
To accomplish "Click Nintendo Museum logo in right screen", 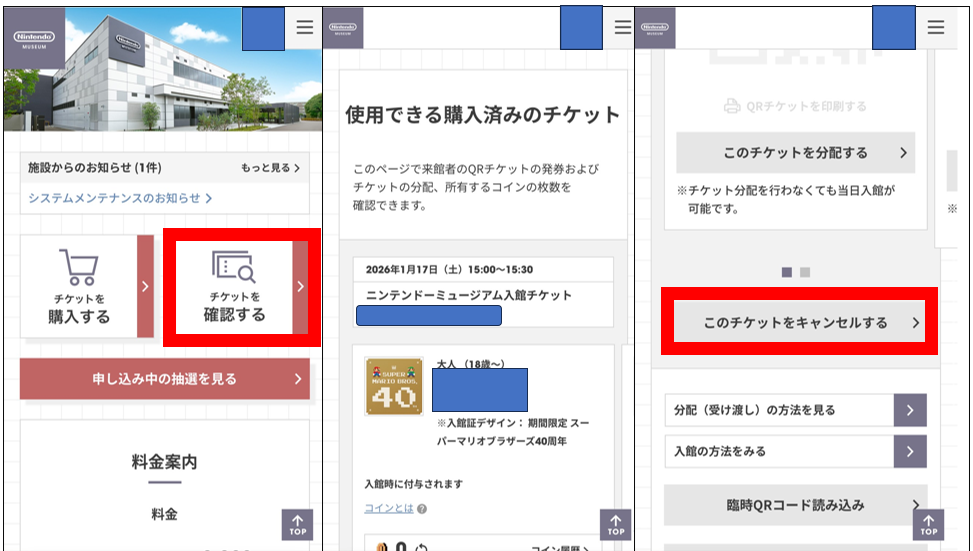I will [655, 29].
